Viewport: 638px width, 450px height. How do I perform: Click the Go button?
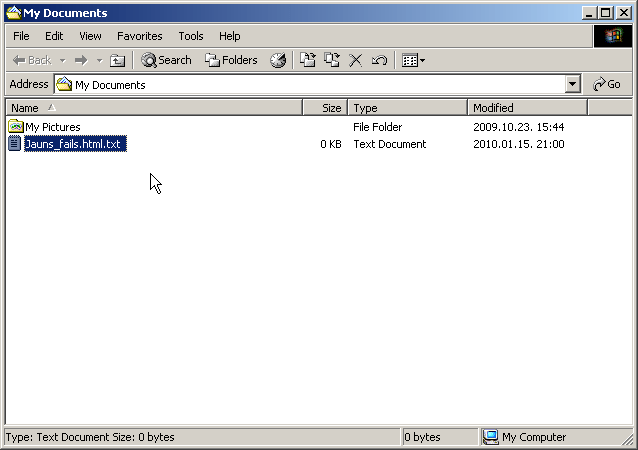(607, 85)
